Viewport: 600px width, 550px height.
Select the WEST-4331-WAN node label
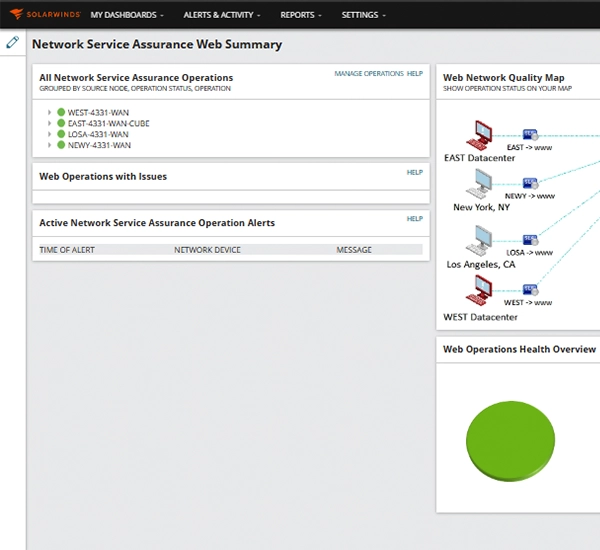pyautogui.click(x=98, y=113)
